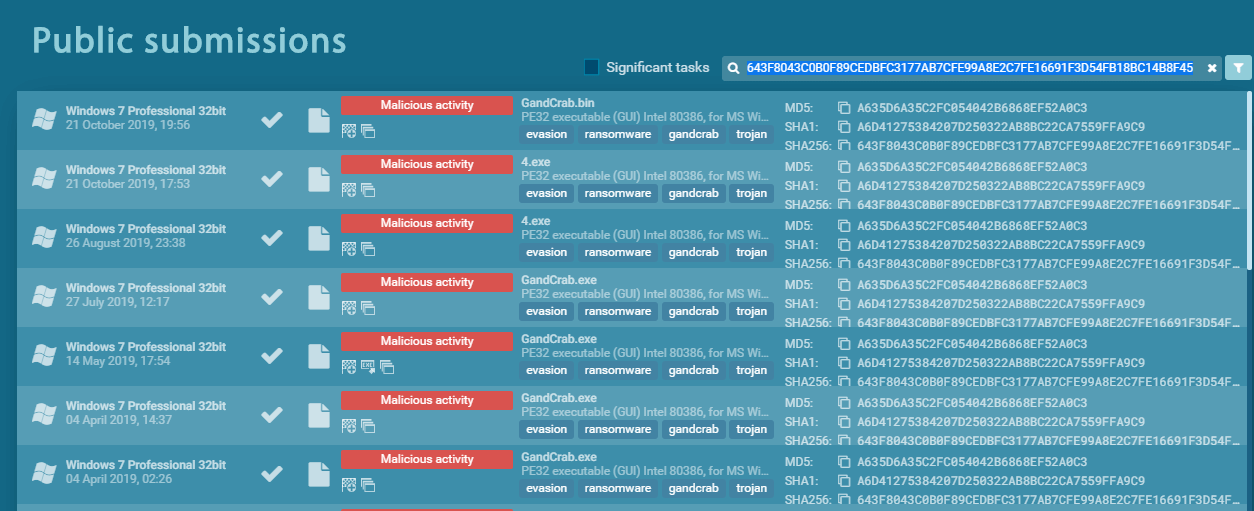Click SHA256 value in 26 August 23:38 row

[x=1048, y=264]
